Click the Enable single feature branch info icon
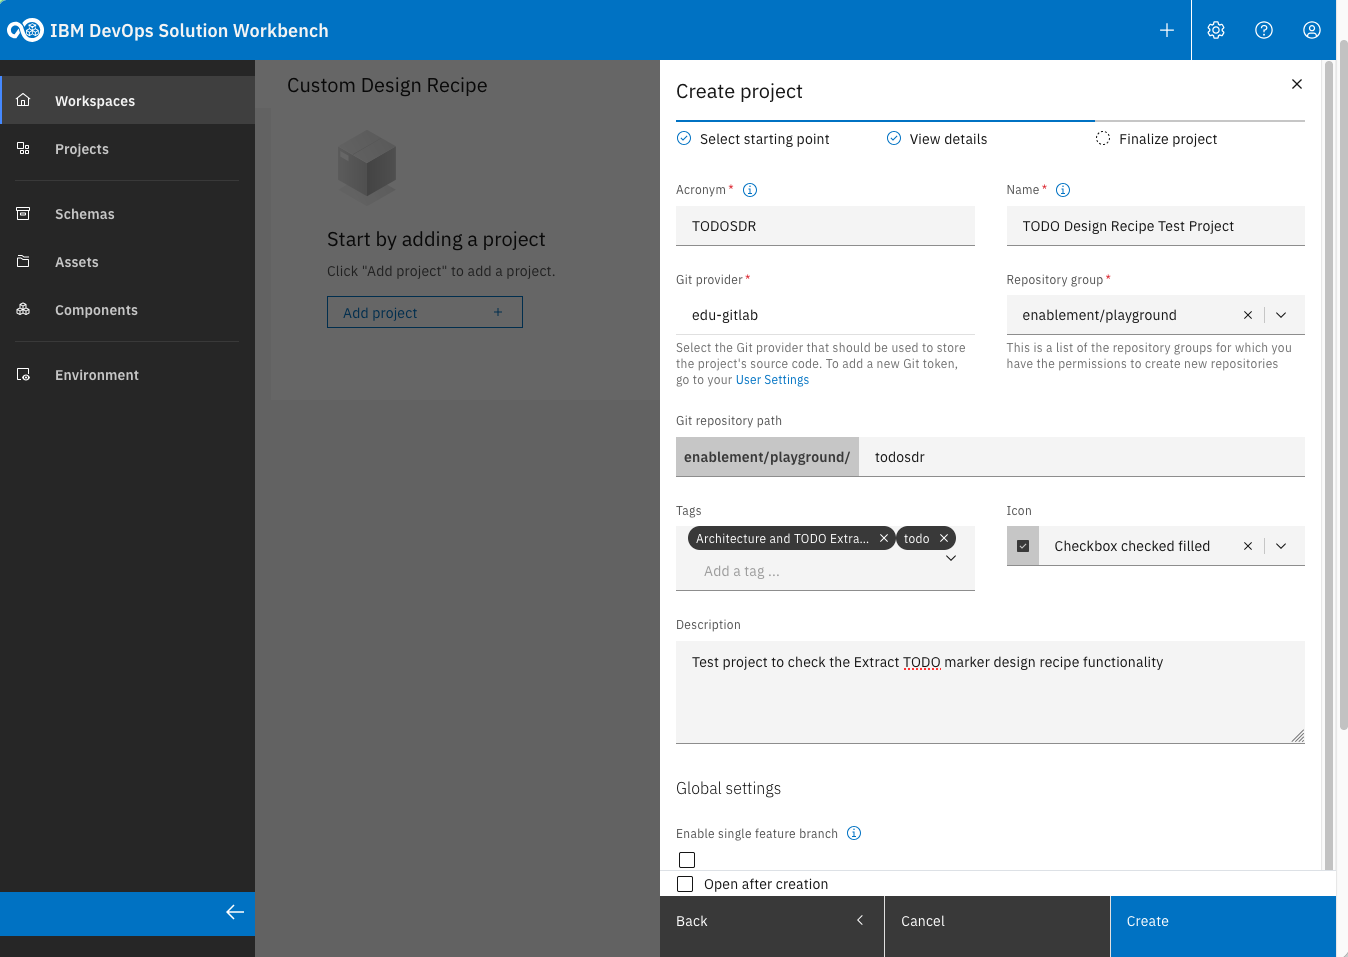 tap(854, 833)
